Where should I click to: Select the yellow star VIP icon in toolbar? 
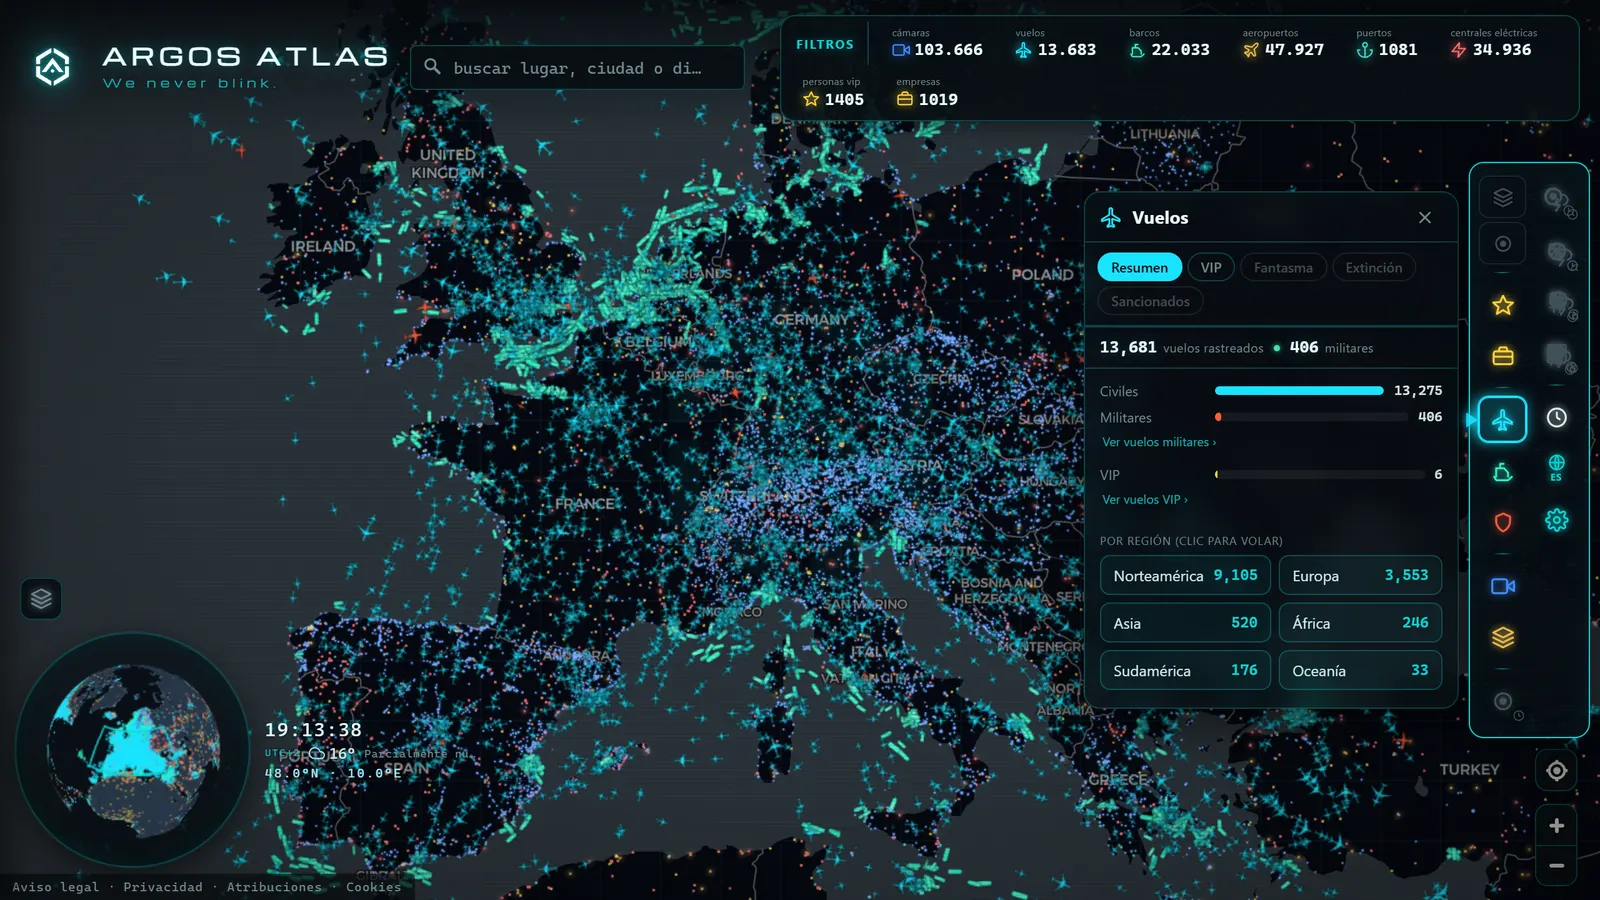tap(1503, 305)
